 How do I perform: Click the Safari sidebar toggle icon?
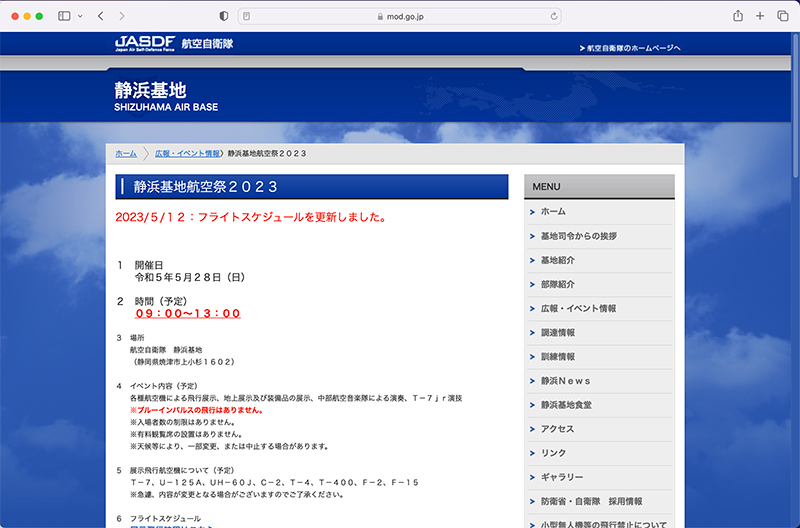point(64,16)
